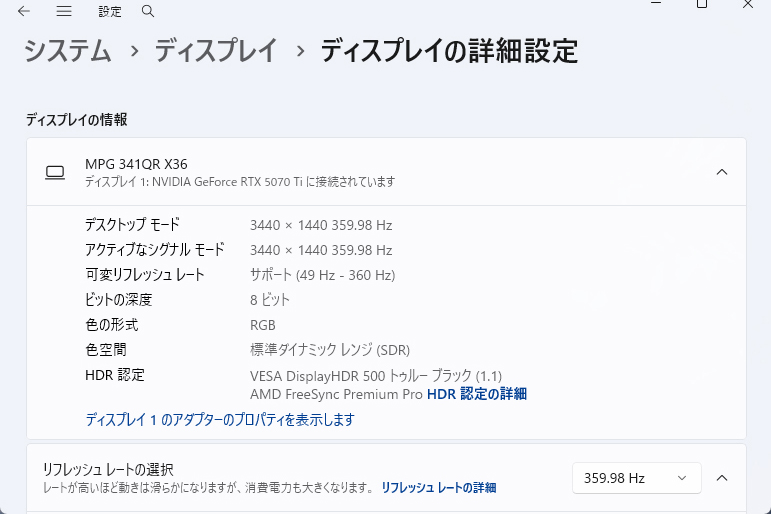The image size is (771, 514).
Task: Navigate to システム in the breadcrumb
Action: (68, 51)
